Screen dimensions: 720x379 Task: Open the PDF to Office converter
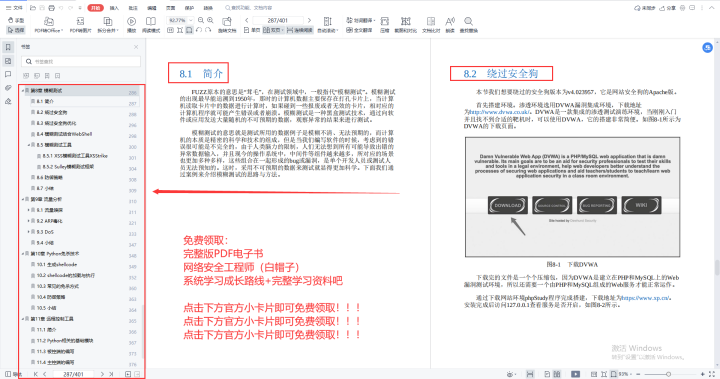(48, 25)
